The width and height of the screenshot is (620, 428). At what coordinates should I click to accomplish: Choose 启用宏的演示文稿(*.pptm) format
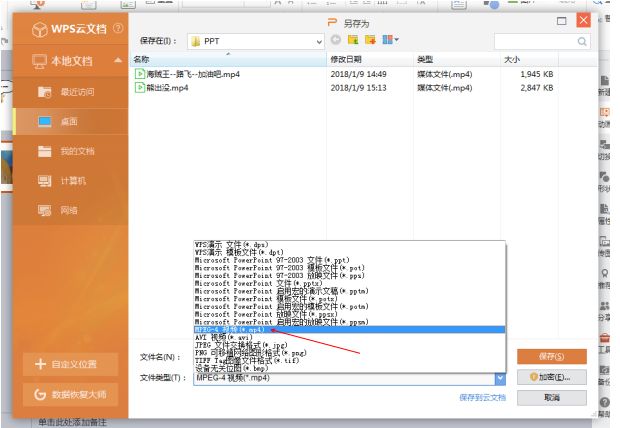350,291
